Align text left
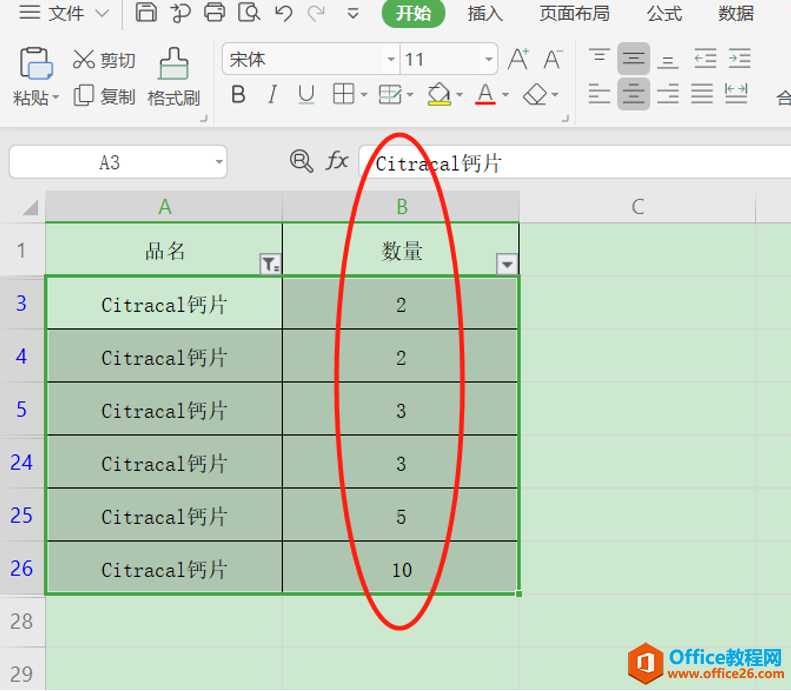Image resolution: width=791 pixels, height=691 pixels. [599, 94]
